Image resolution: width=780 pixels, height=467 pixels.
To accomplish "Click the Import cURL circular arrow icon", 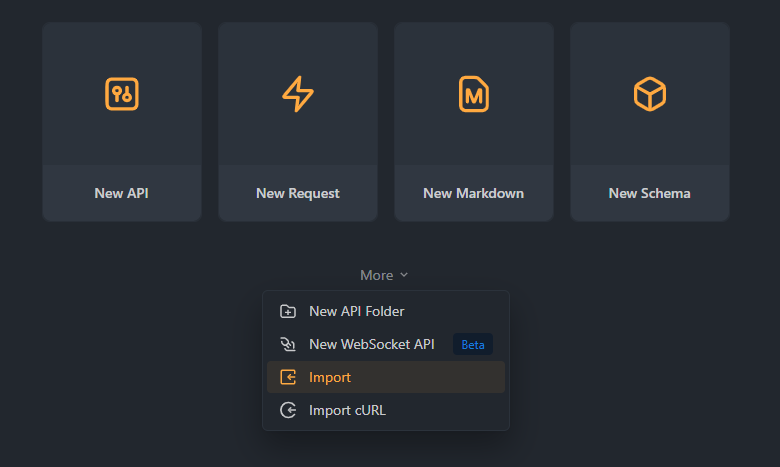I will 288,410.
